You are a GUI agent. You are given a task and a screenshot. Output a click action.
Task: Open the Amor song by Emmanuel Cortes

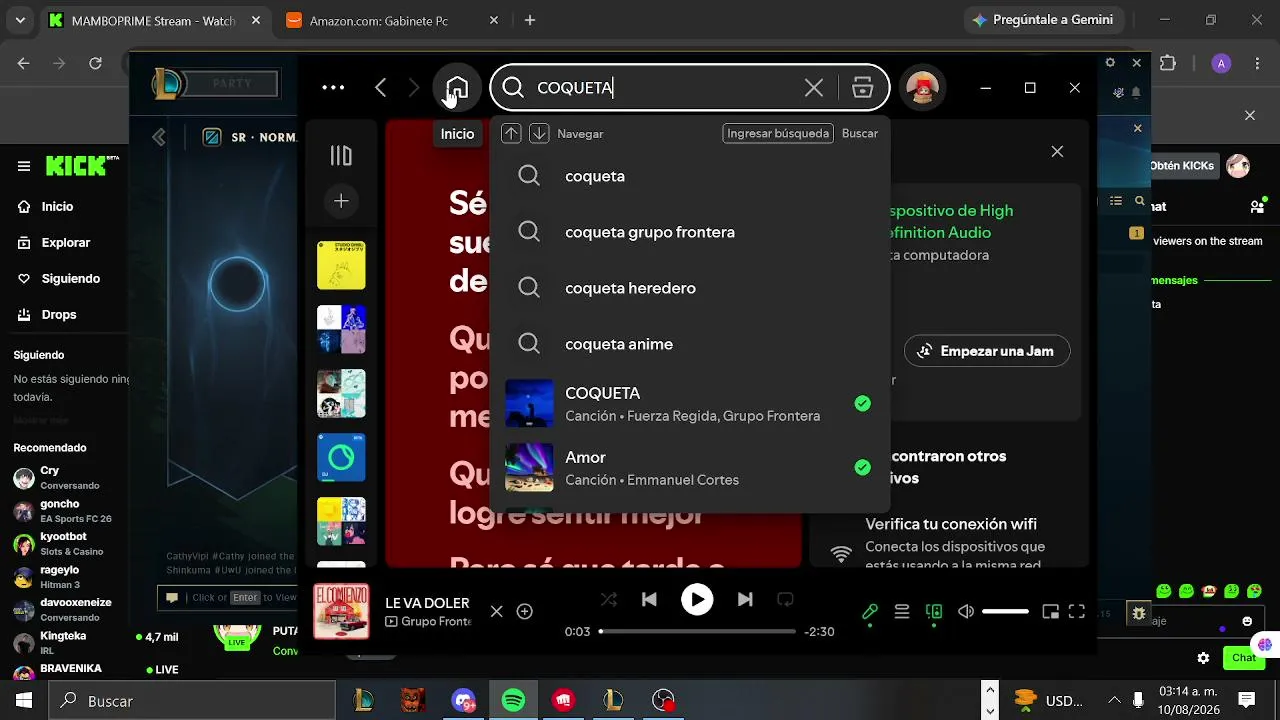[x=690, y=467]
